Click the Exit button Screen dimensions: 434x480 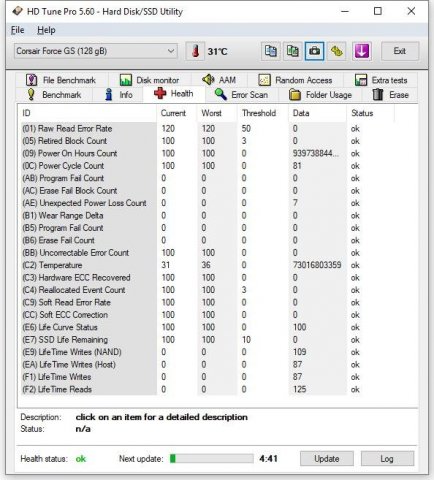tap(400, 51)
